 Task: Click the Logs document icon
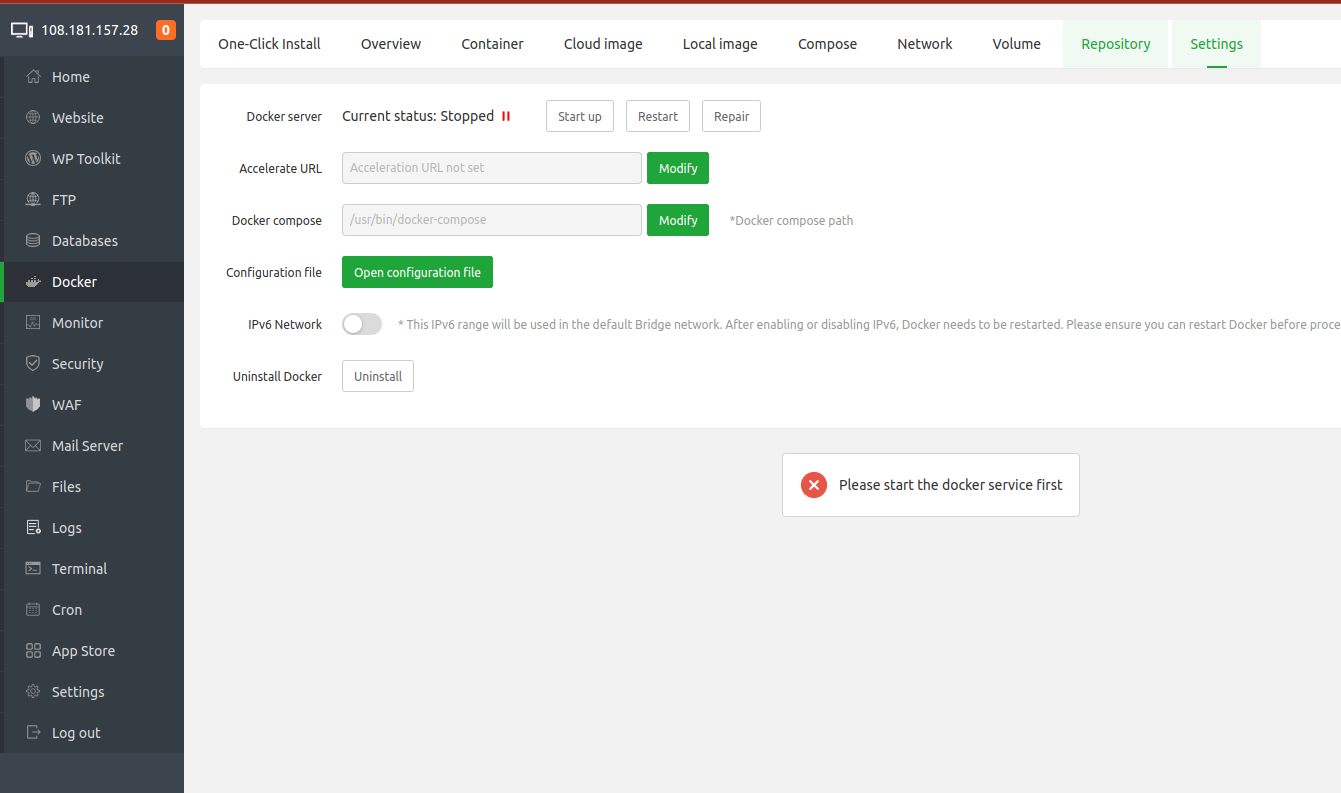[33, 528]
